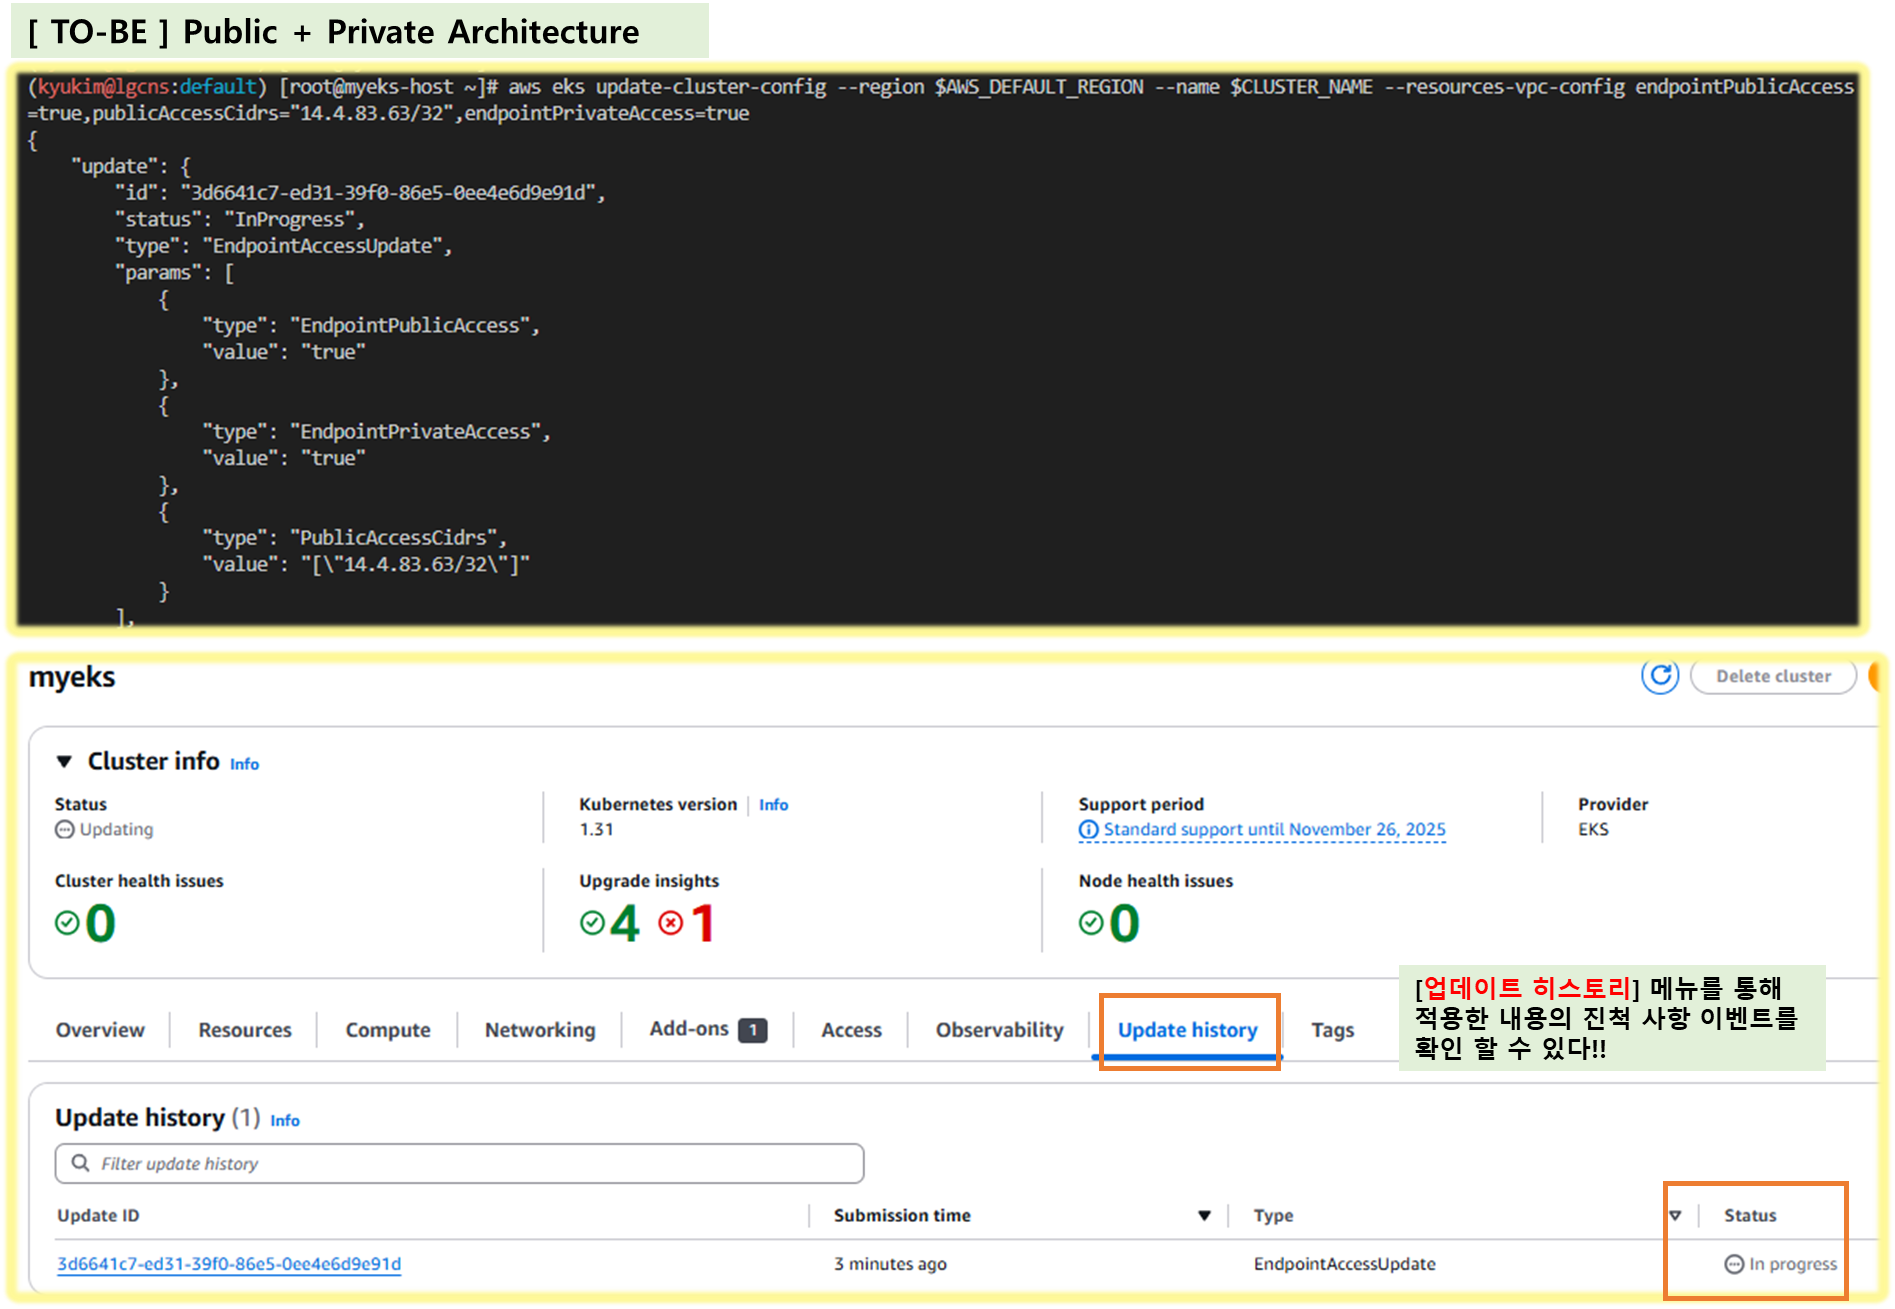The image size is (1895, 1309).
Task: Select the Access tab
Action: click(851, 1030)
